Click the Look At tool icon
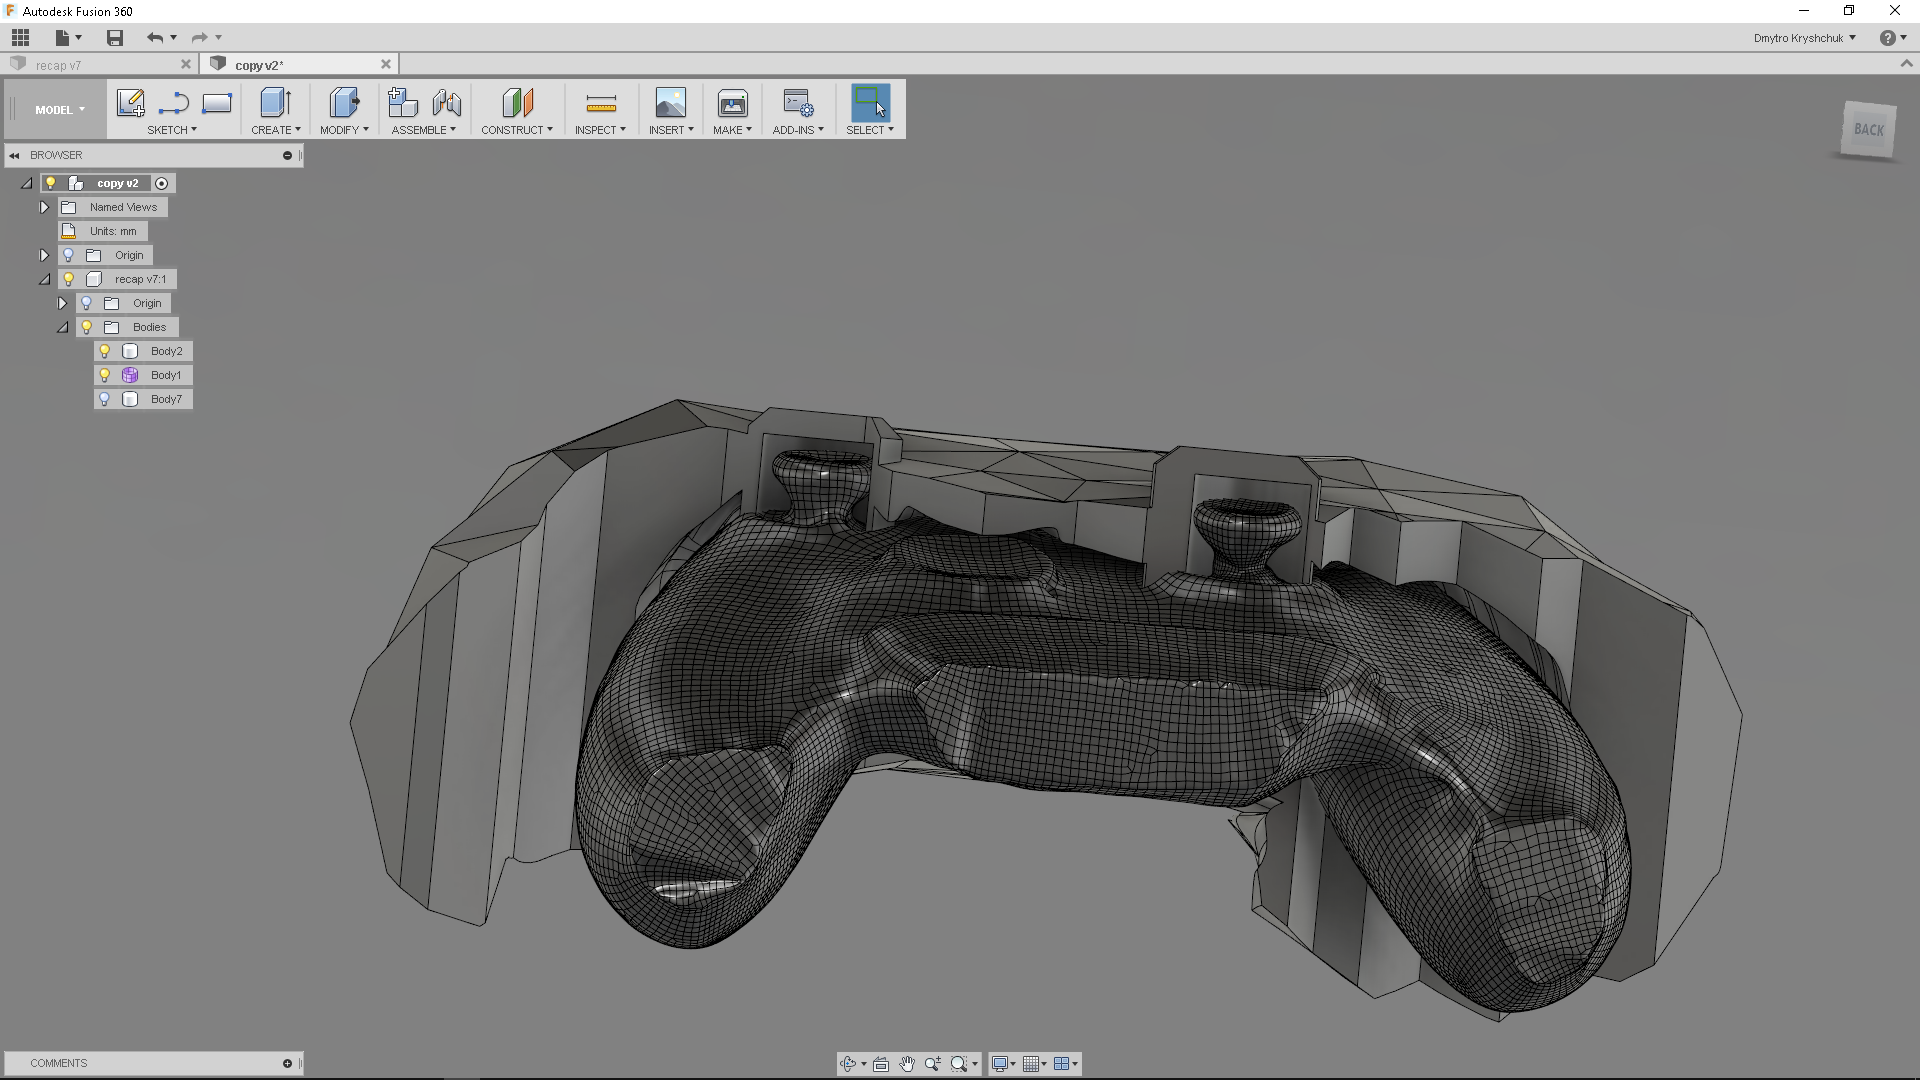 point(881,1064)
